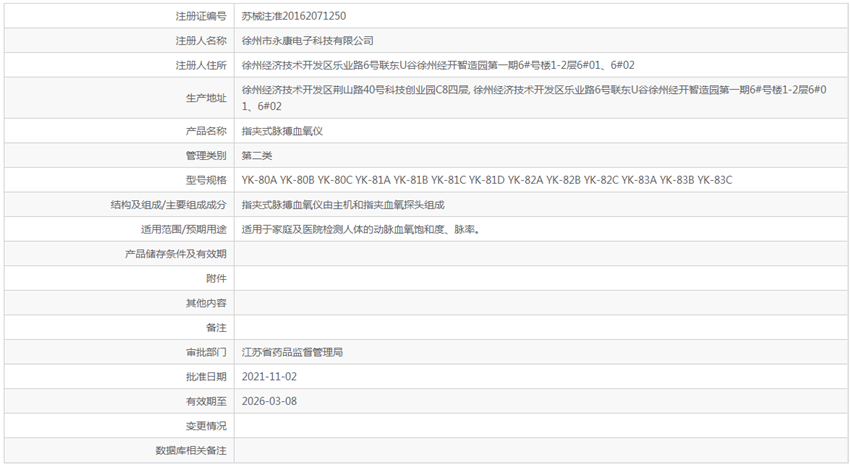Viewport: 850px width, 464px height.
Task: Click the 有效期至 label
Action: [x=206, y=401]
